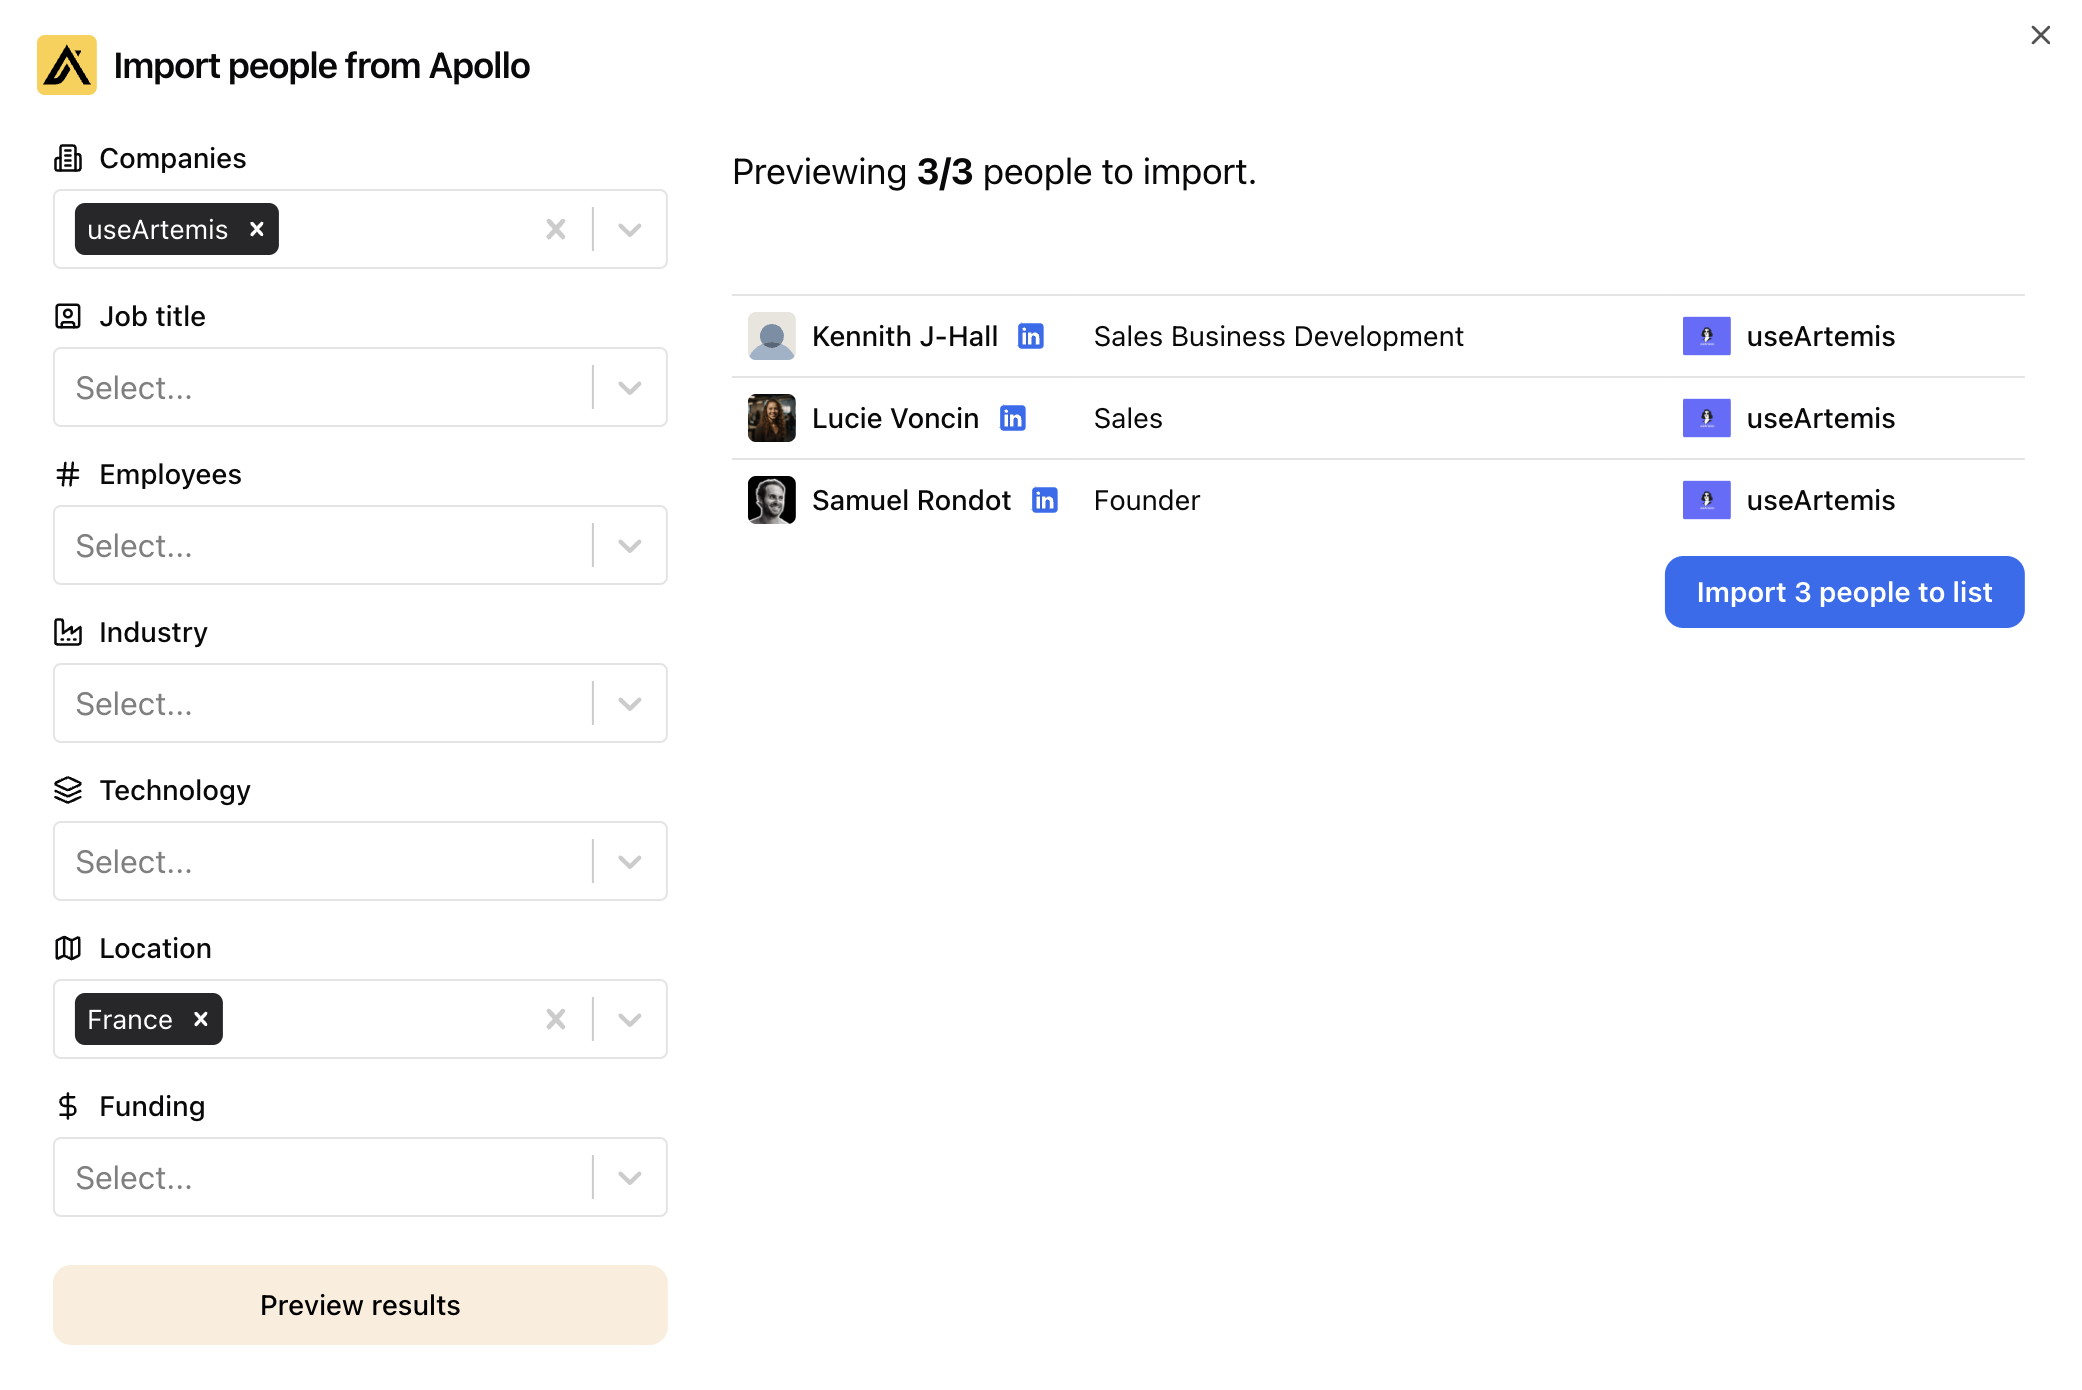Expand the Companies dropdown arrow
Screen dimensions: 2082x1390
point(630,229)
